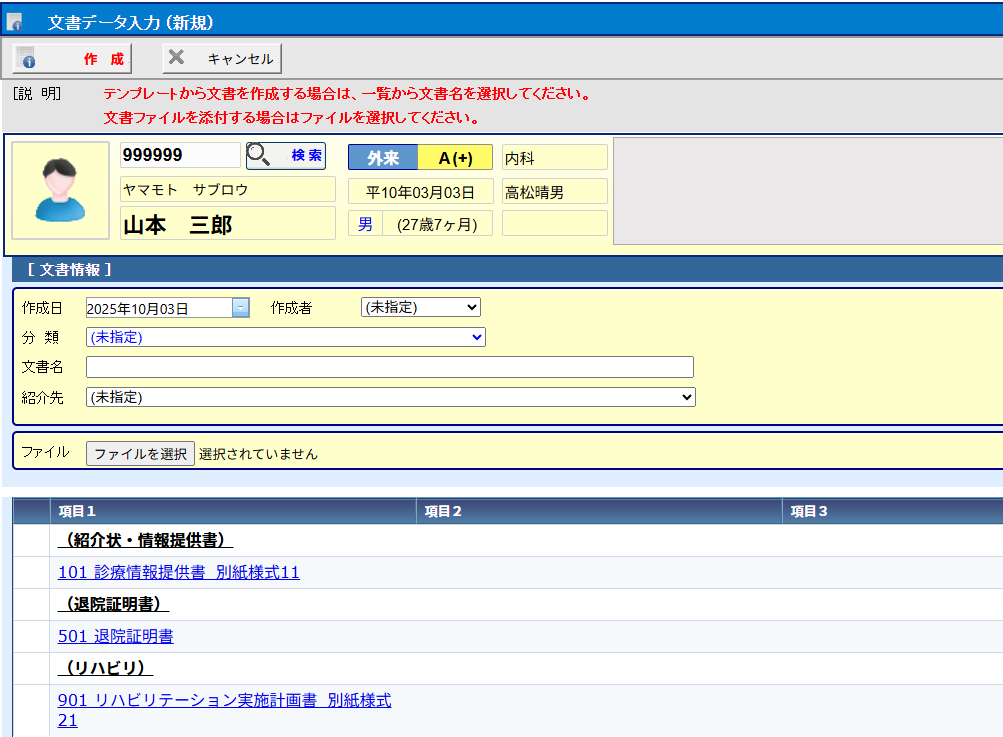Click the 外来 outpatient status badge
This screenshot has width=1003, height=737.
click(383, 158)
